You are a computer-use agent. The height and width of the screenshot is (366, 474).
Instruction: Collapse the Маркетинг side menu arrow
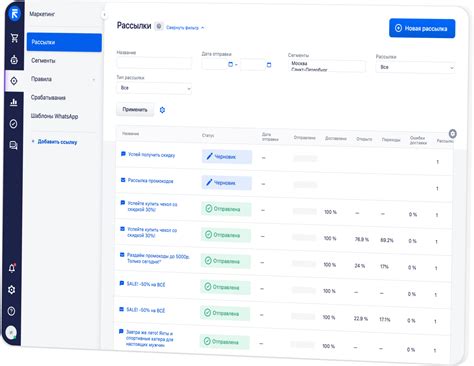104,15
